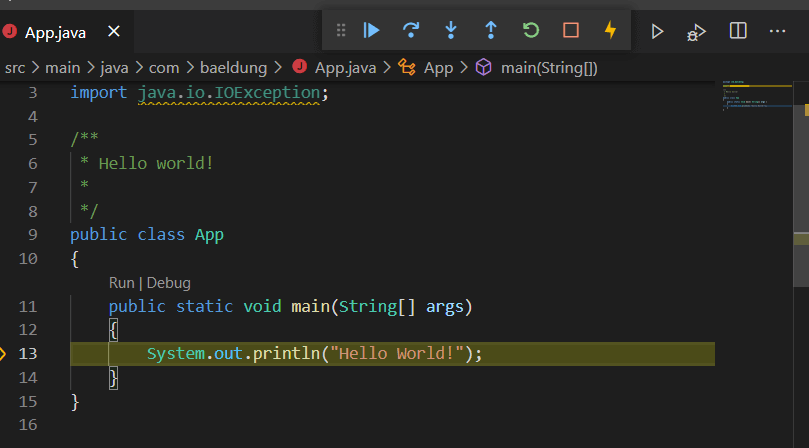
Task: Click the Hot Code Replace lightning icon
Action: pos(610,31)
